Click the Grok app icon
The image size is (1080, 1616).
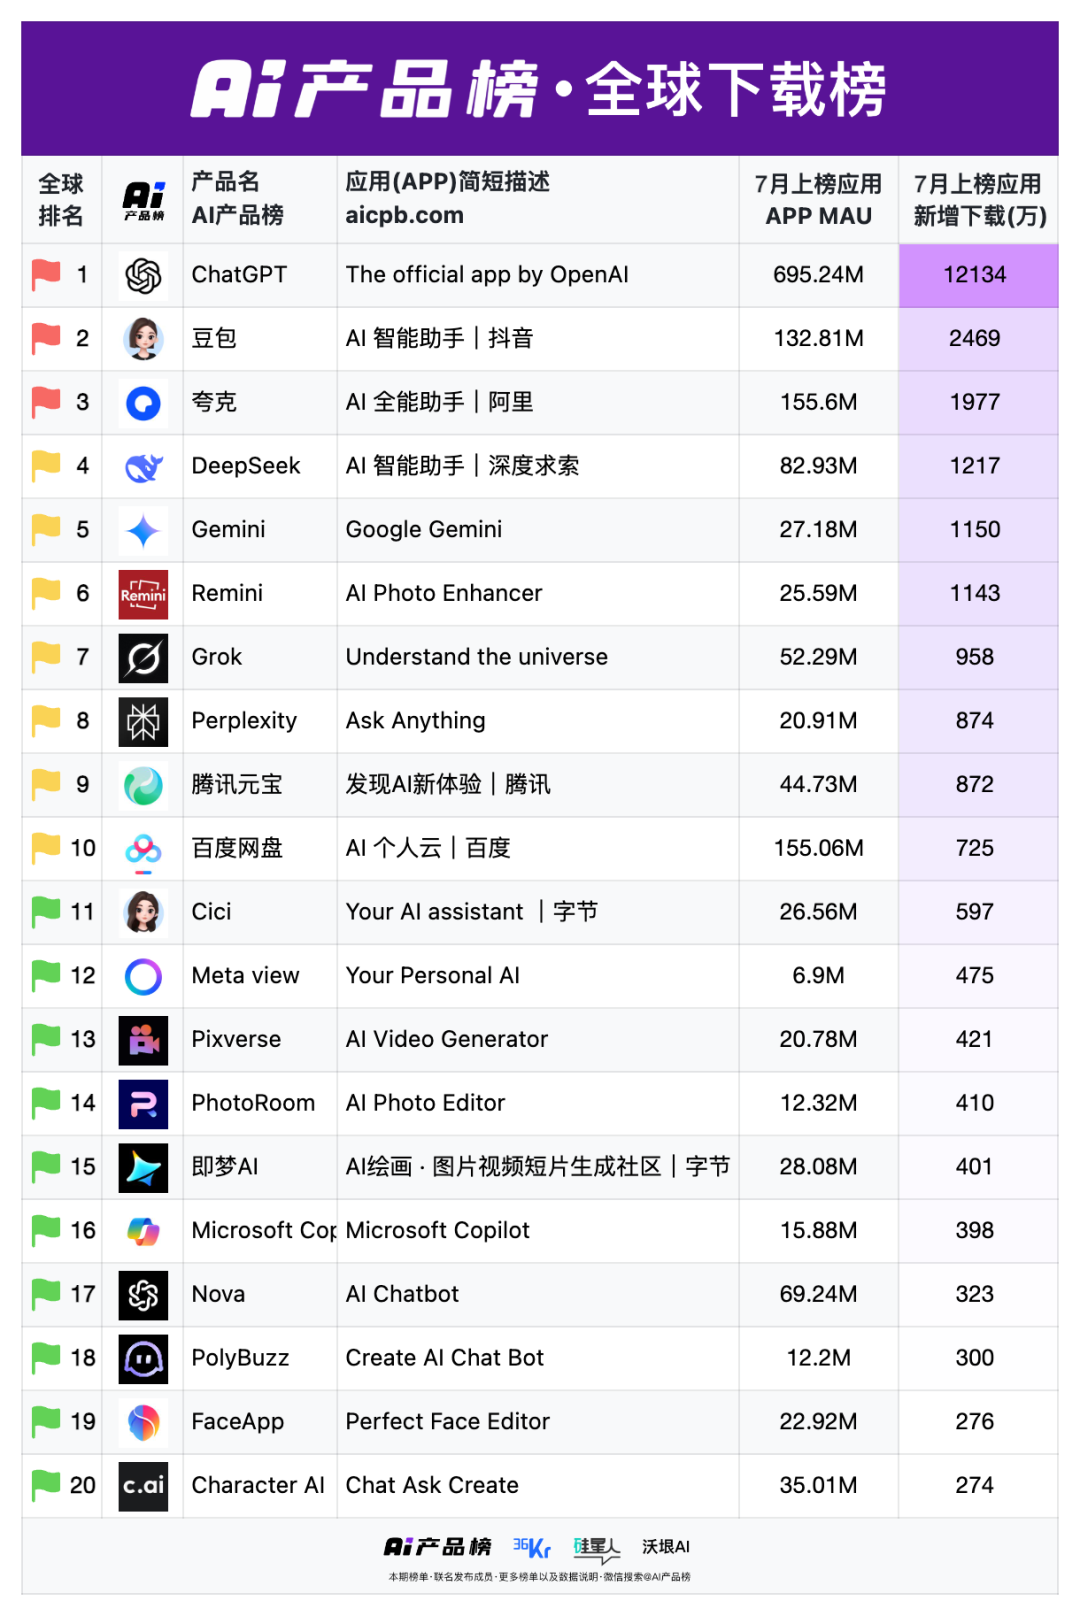tap(143, 658)
